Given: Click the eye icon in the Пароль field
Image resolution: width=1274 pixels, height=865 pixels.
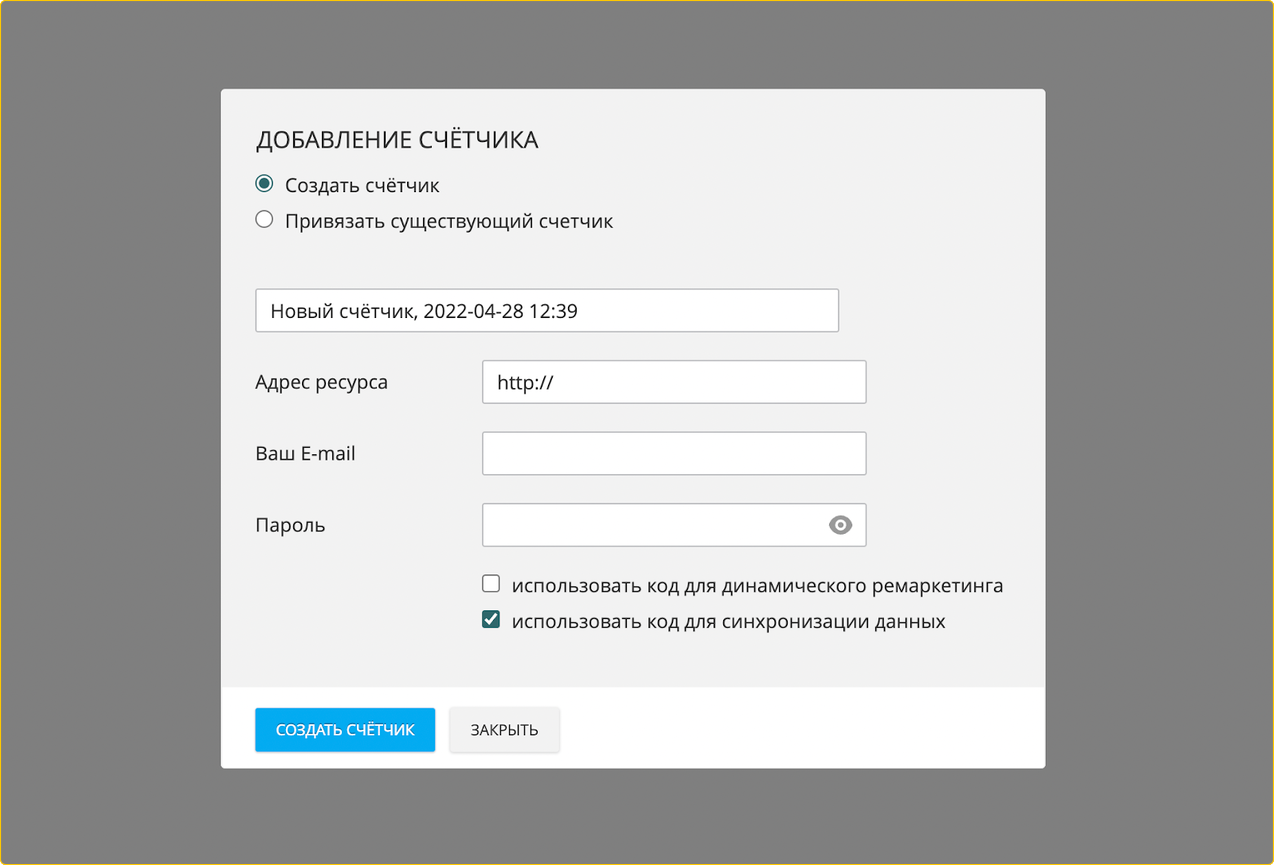Looking at the screenshot, I should (840, 525).
